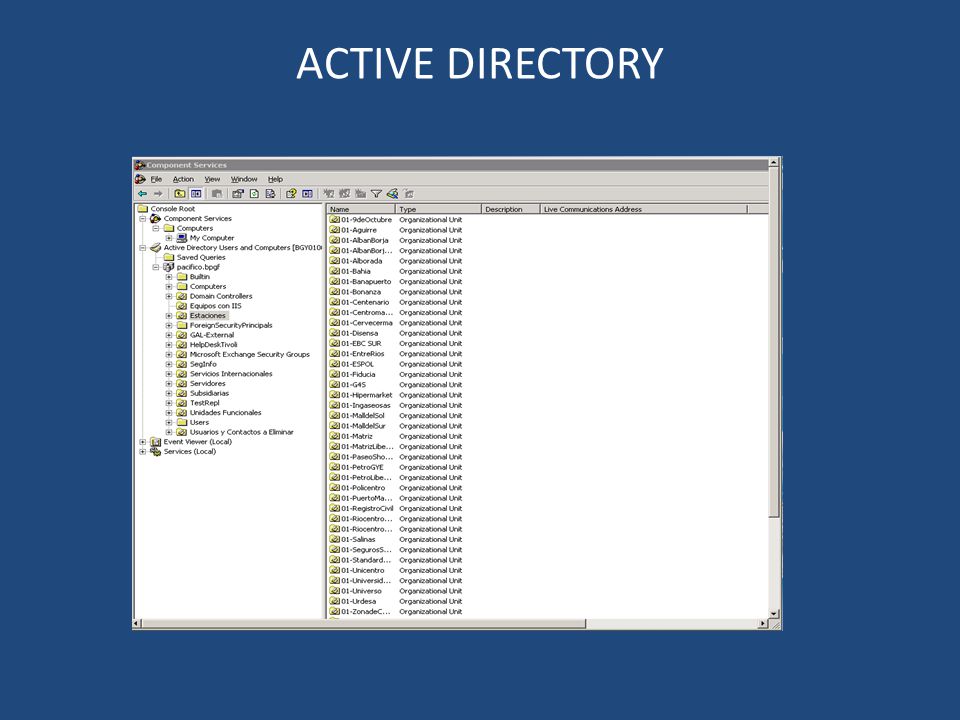This screenshot has height=720, width=960.
Task: Click the Services (Local) gear icon
Action: tap(156, 451)
